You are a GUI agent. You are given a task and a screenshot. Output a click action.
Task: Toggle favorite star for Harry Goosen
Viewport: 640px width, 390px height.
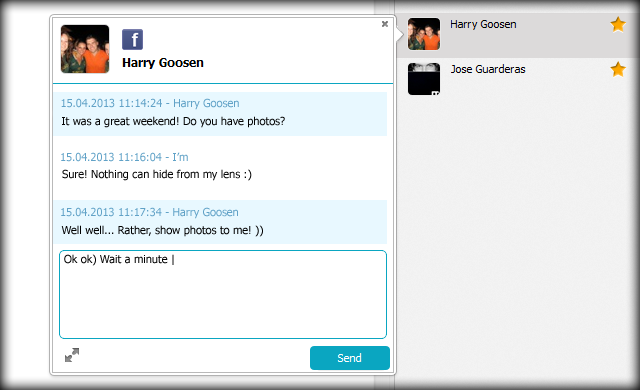pyautogui.click(x=618, y=24)
